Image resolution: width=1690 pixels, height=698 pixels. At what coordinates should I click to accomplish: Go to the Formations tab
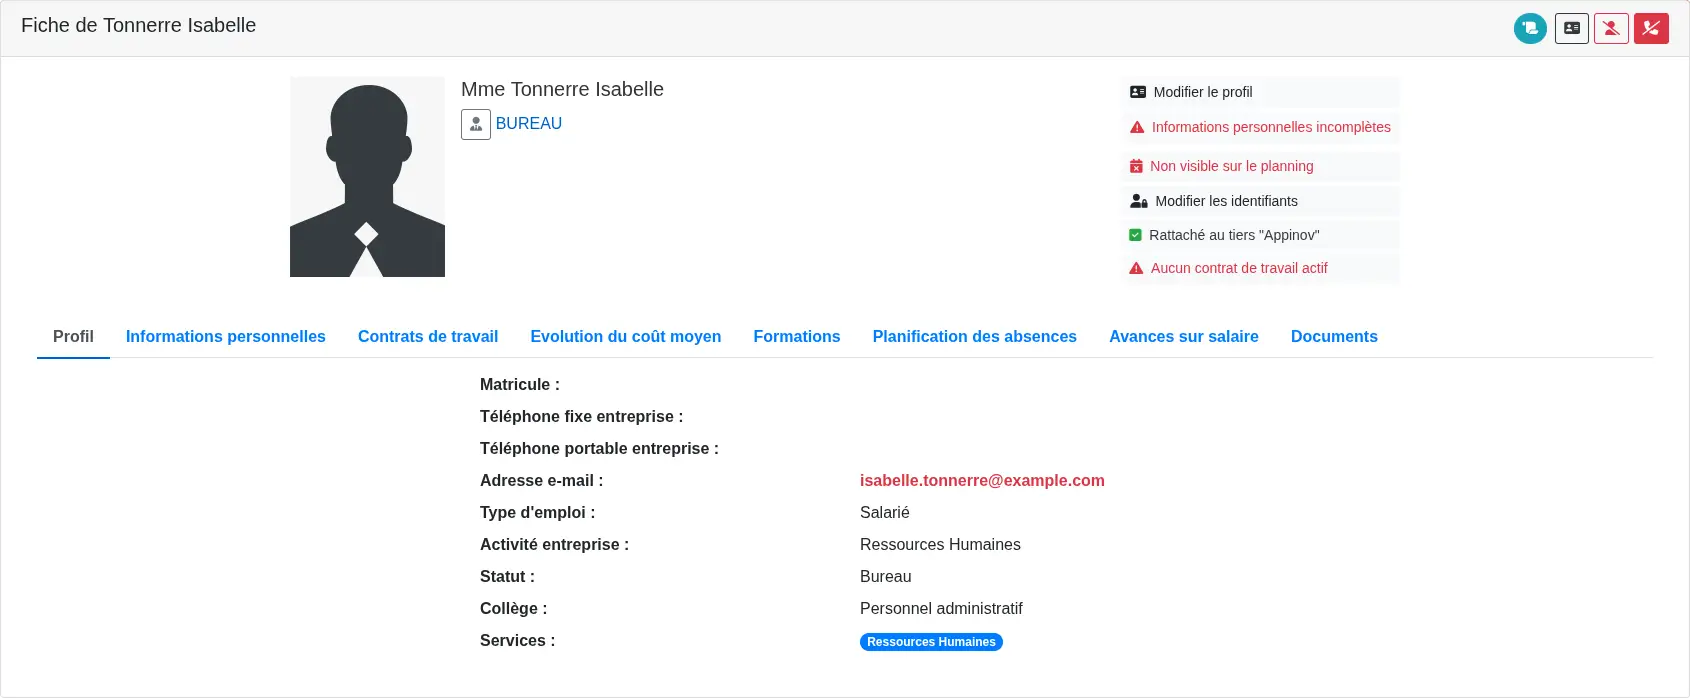pos(797,337)
